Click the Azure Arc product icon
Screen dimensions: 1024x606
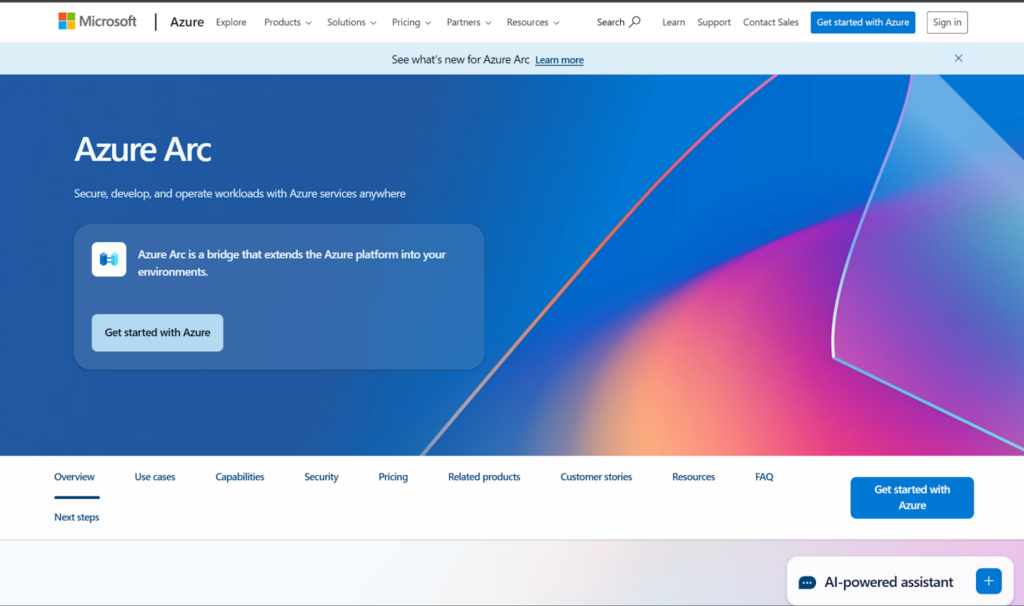[x=109, y=259]
